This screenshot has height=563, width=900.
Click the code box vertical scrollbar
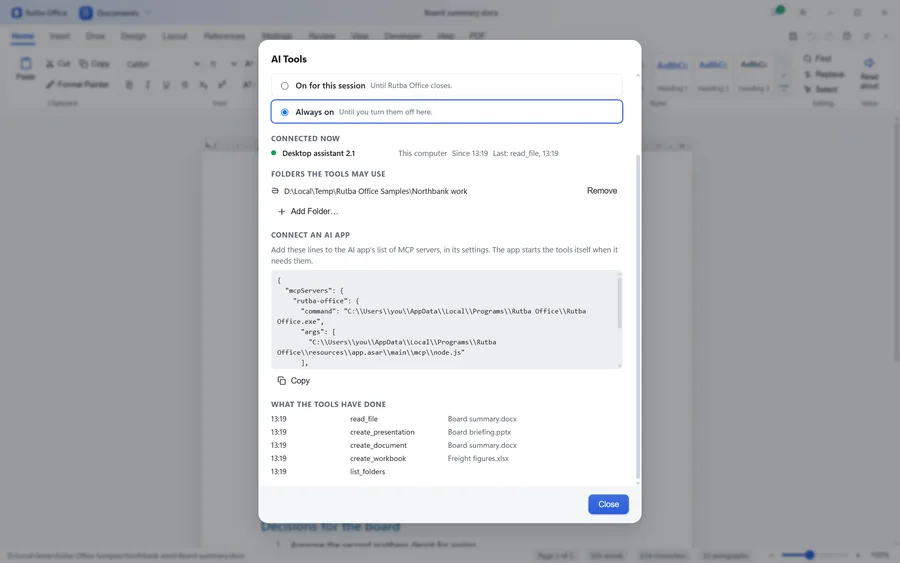(x=619, y=301)
